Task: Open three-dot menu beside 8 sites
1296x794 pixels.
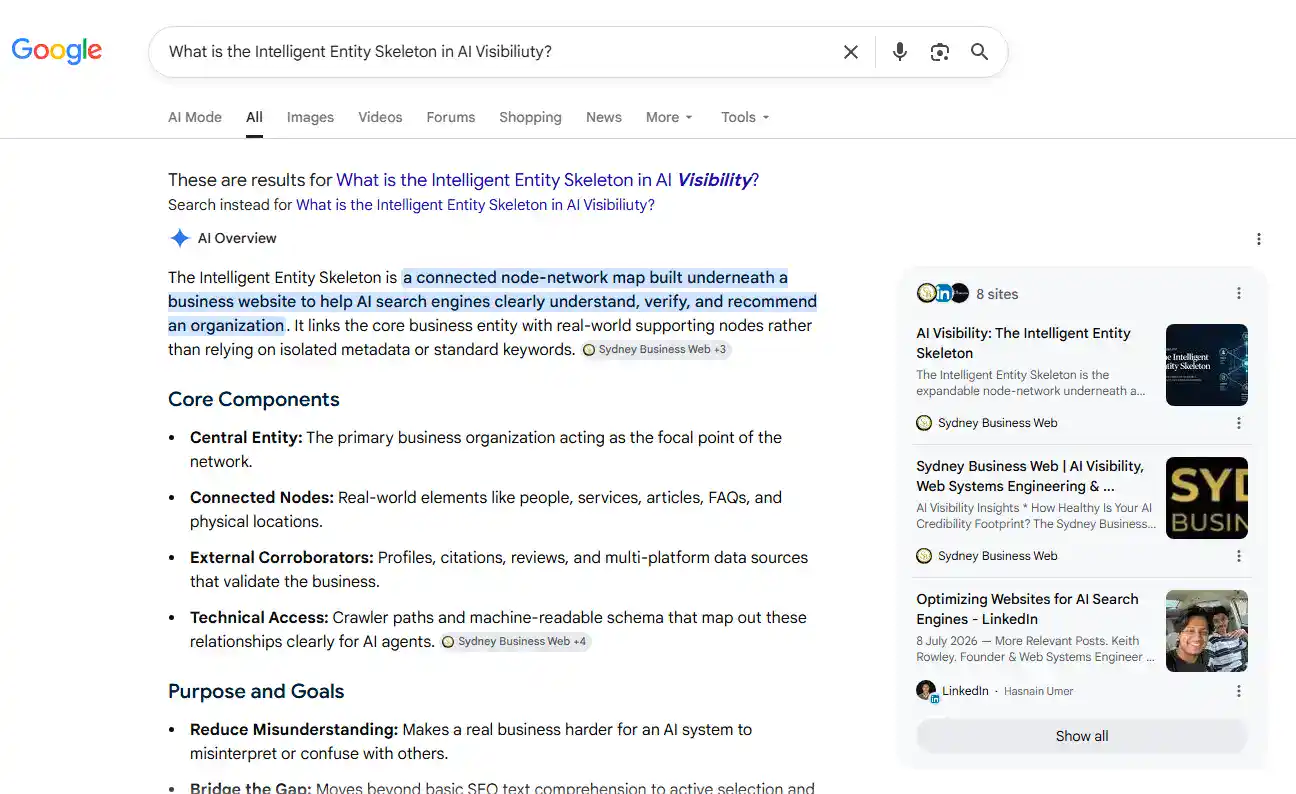Action: click(1239, 293)
